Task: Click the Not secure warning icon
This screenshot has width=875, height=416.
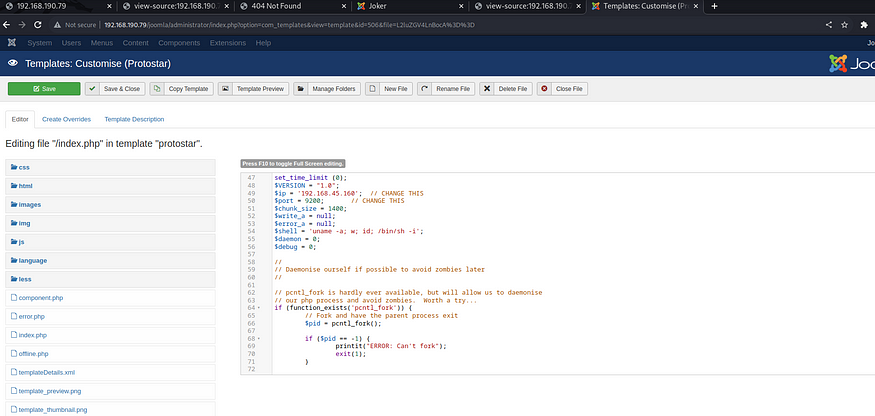Action: coord(57,25)
